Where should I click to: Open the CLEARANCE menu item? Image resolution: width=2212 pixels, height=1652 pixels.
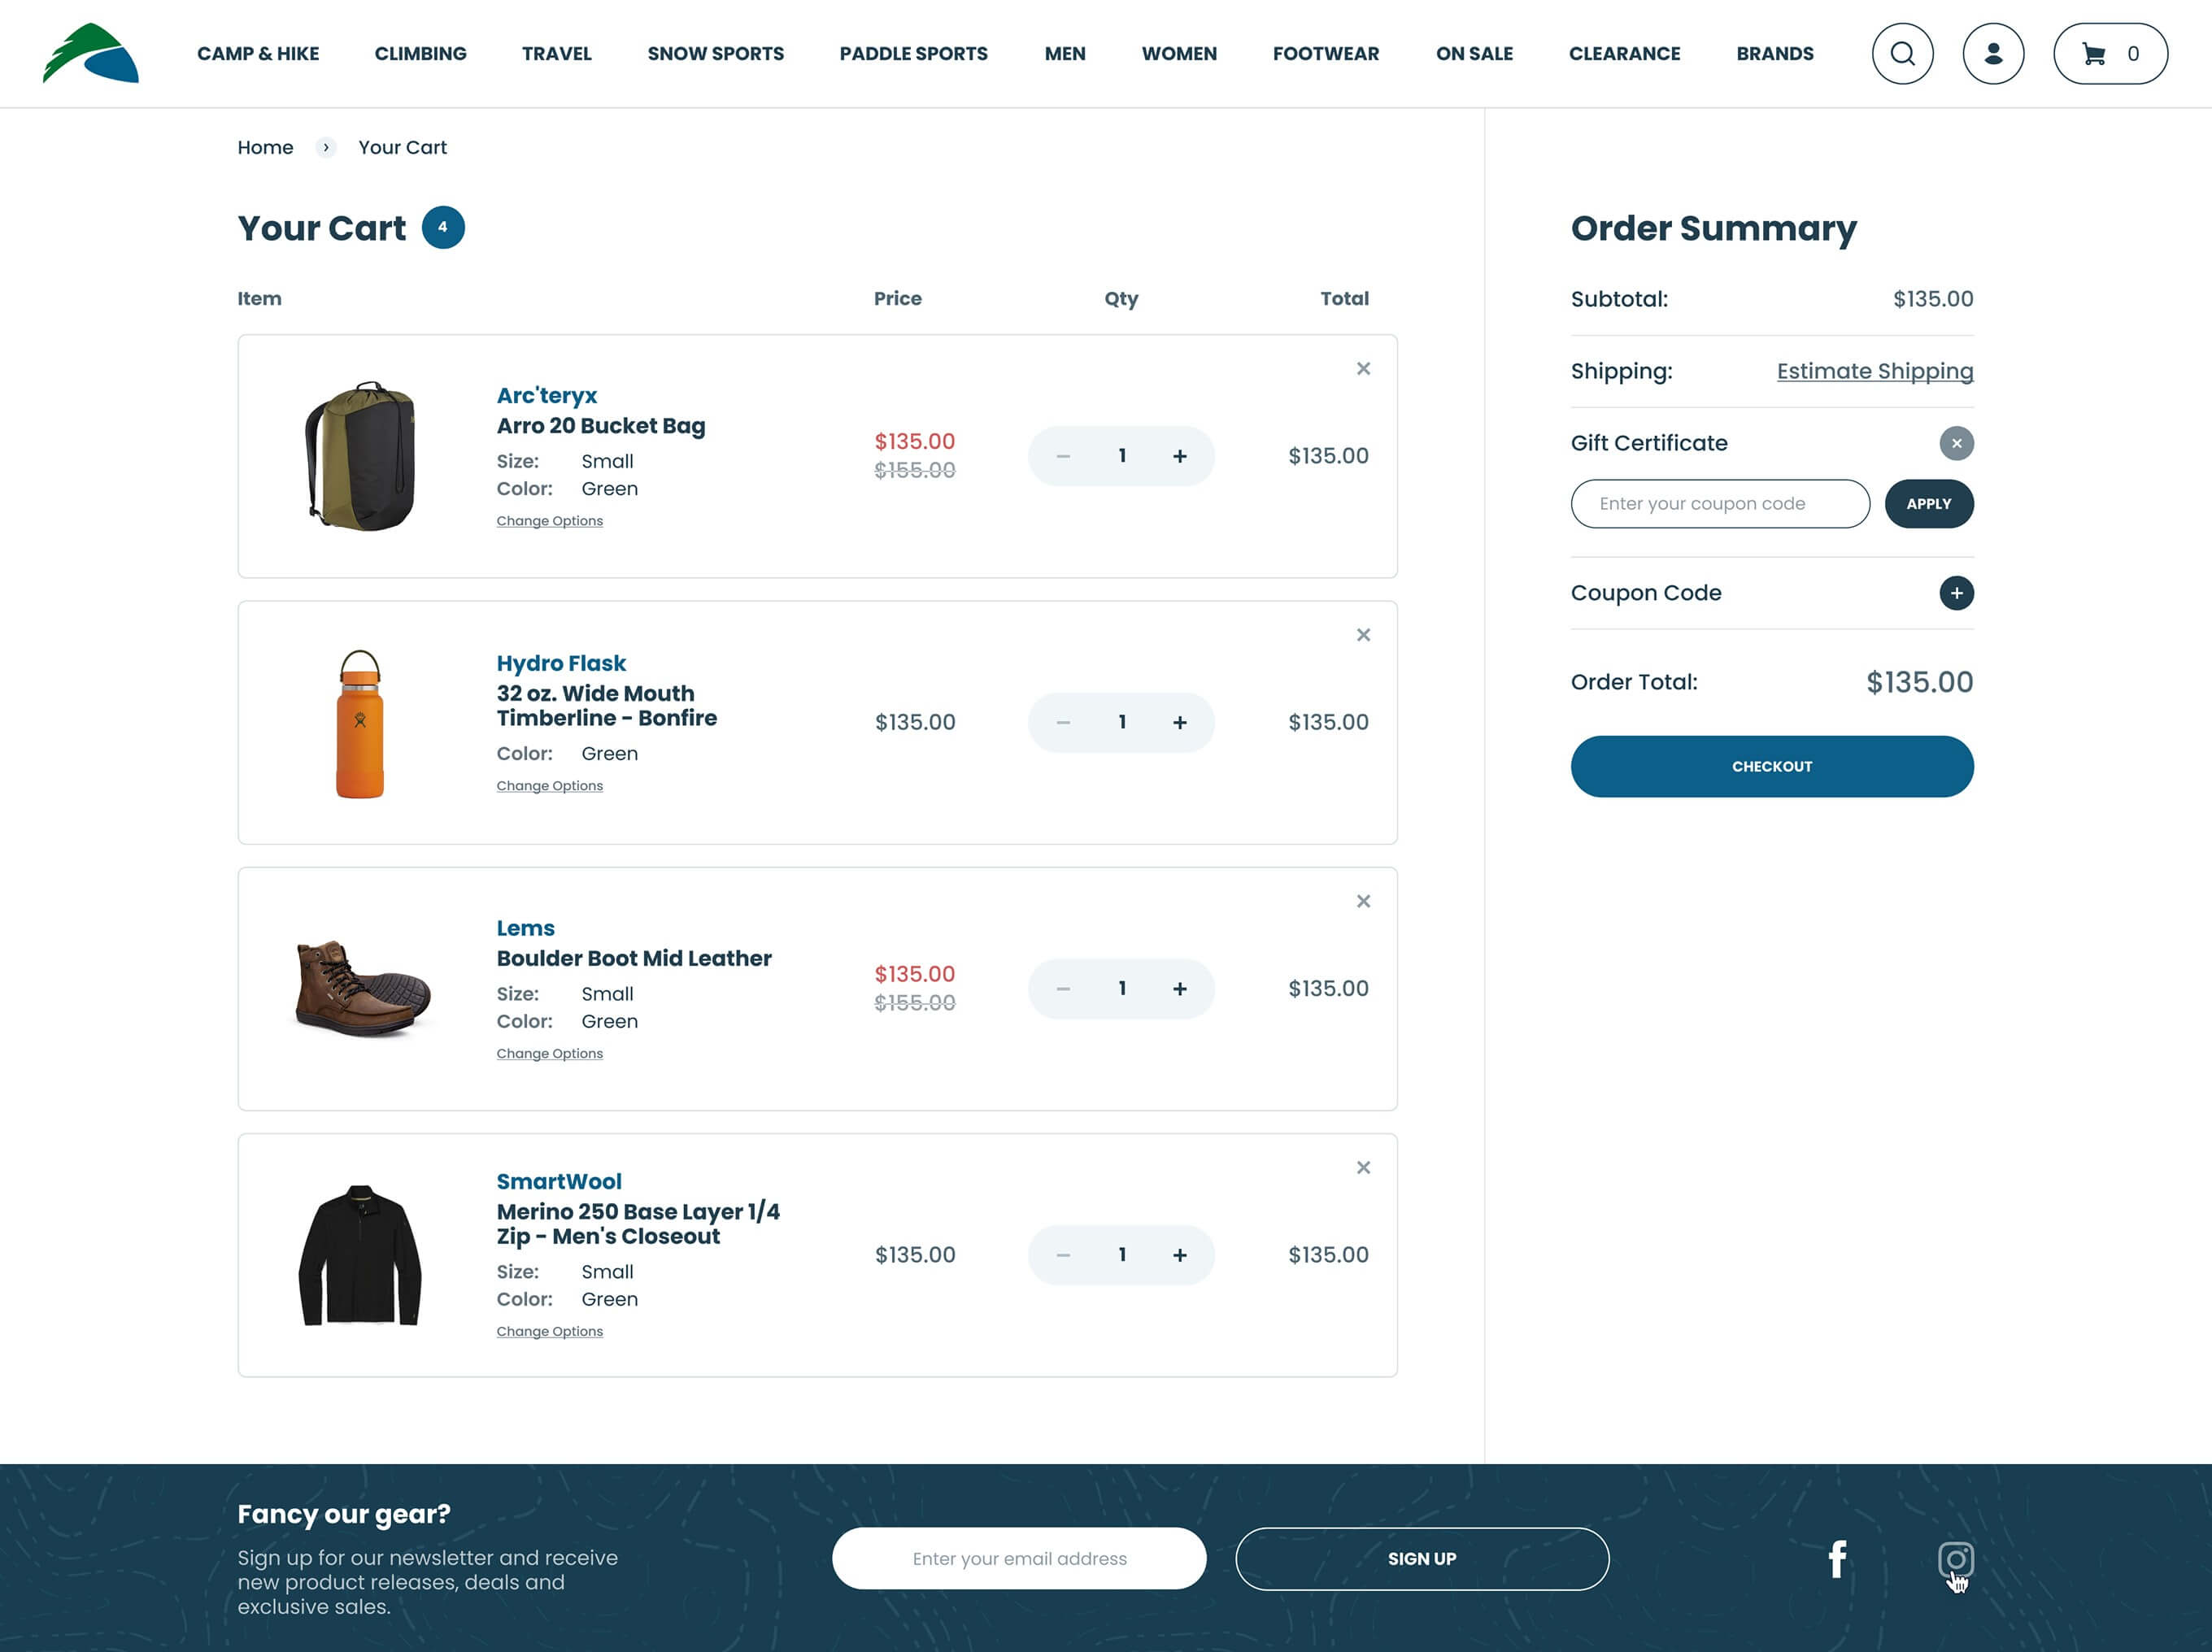(x=1624, y=54)
